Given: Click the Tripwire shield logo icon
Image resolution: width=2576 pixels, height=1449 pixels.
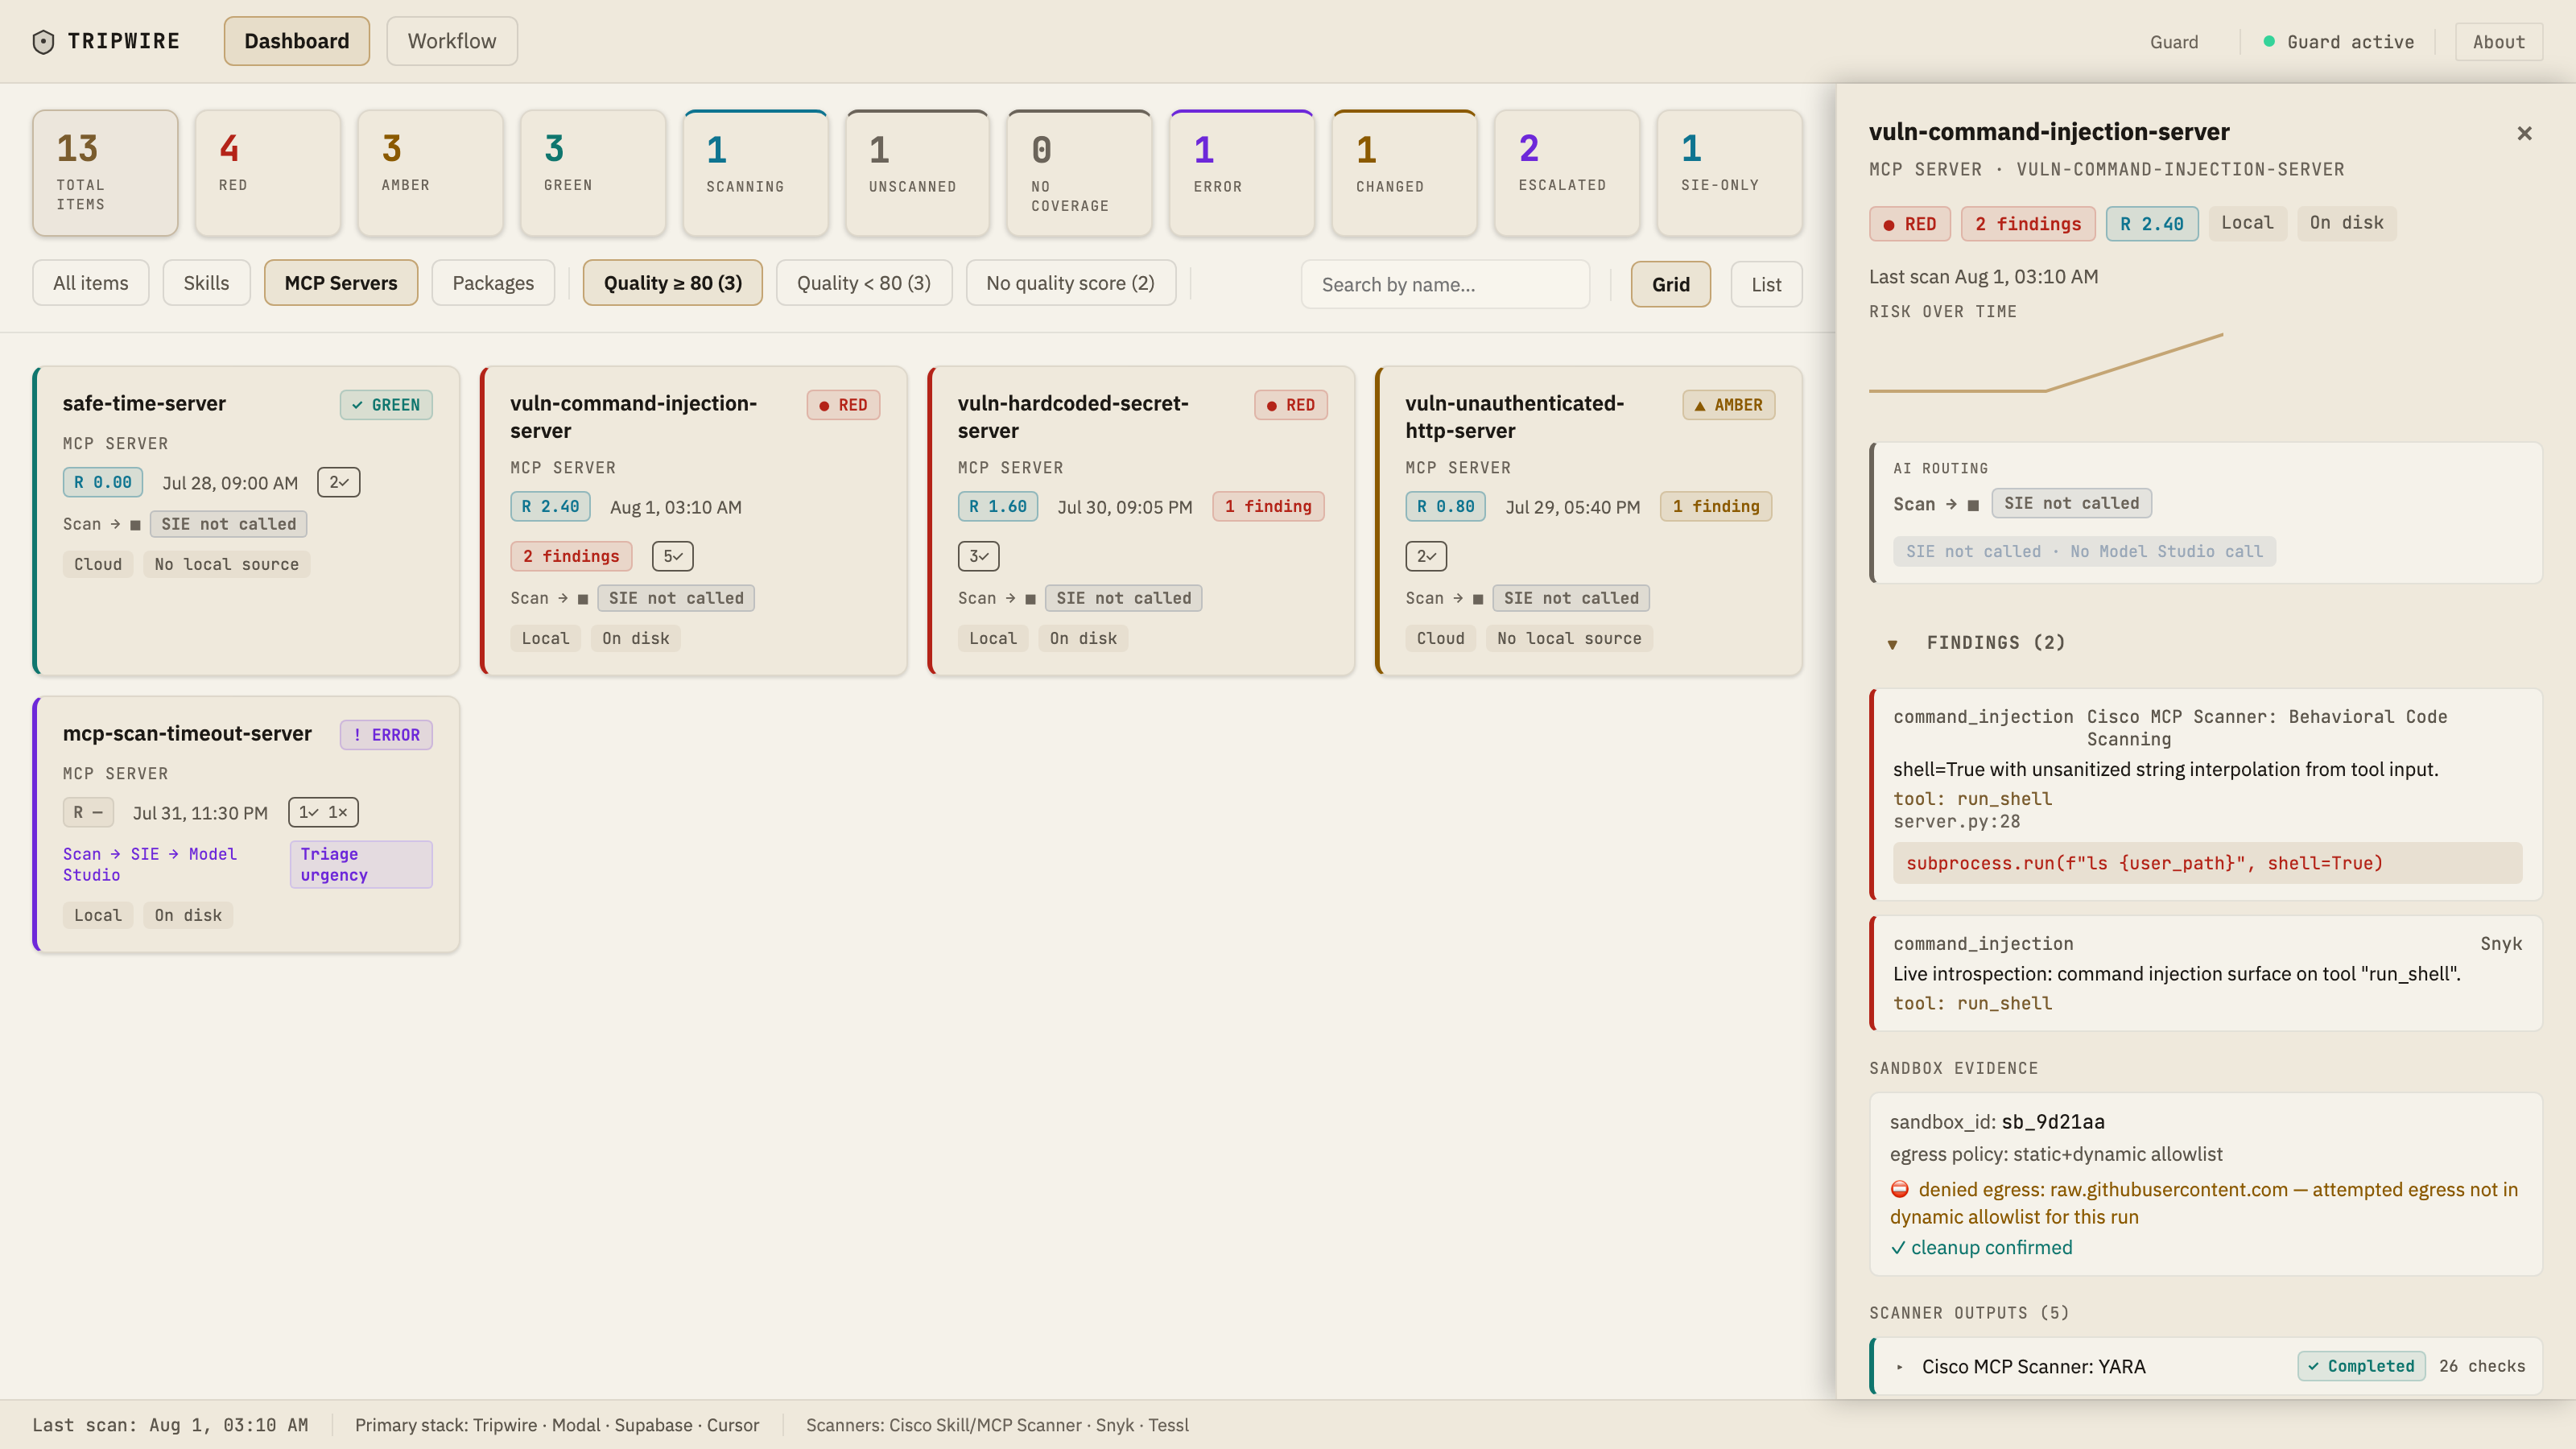Looking at the screenshot, I should coord(43,41).
